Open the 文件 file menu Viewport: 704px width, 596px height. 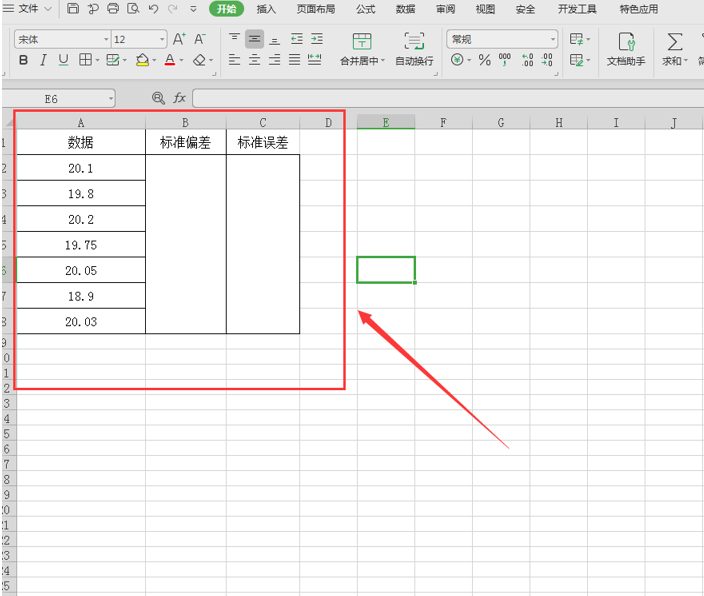(x=28, y=9)
